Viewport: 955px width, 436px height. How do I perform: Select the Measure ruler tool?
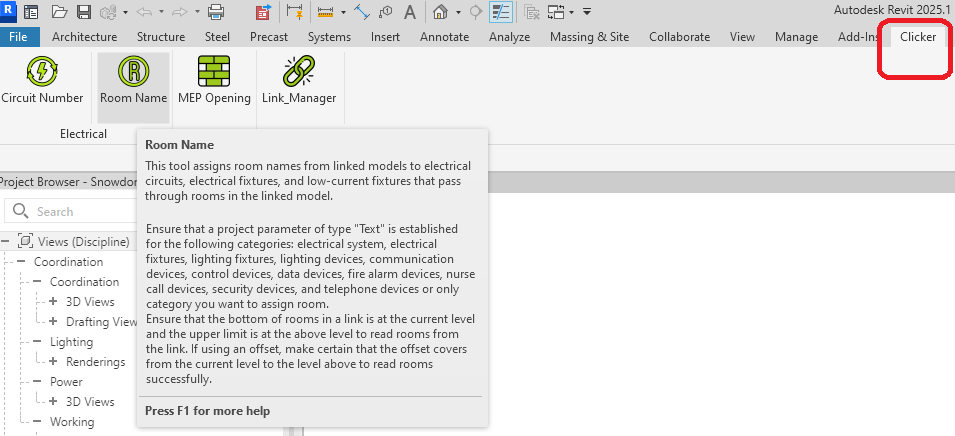(x=326, y=12)
